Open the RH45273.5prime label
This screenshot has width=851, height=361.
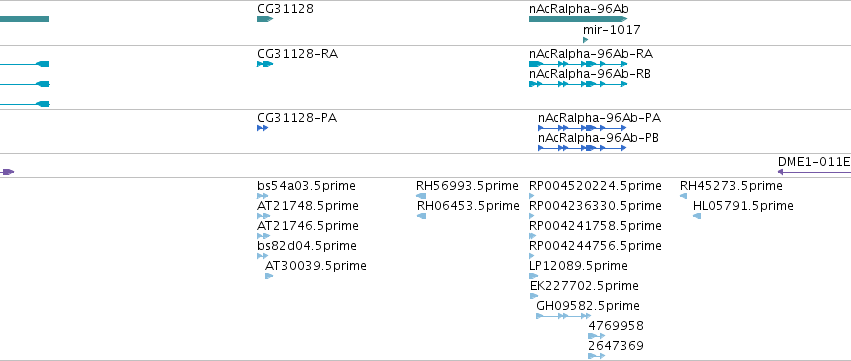731,186
